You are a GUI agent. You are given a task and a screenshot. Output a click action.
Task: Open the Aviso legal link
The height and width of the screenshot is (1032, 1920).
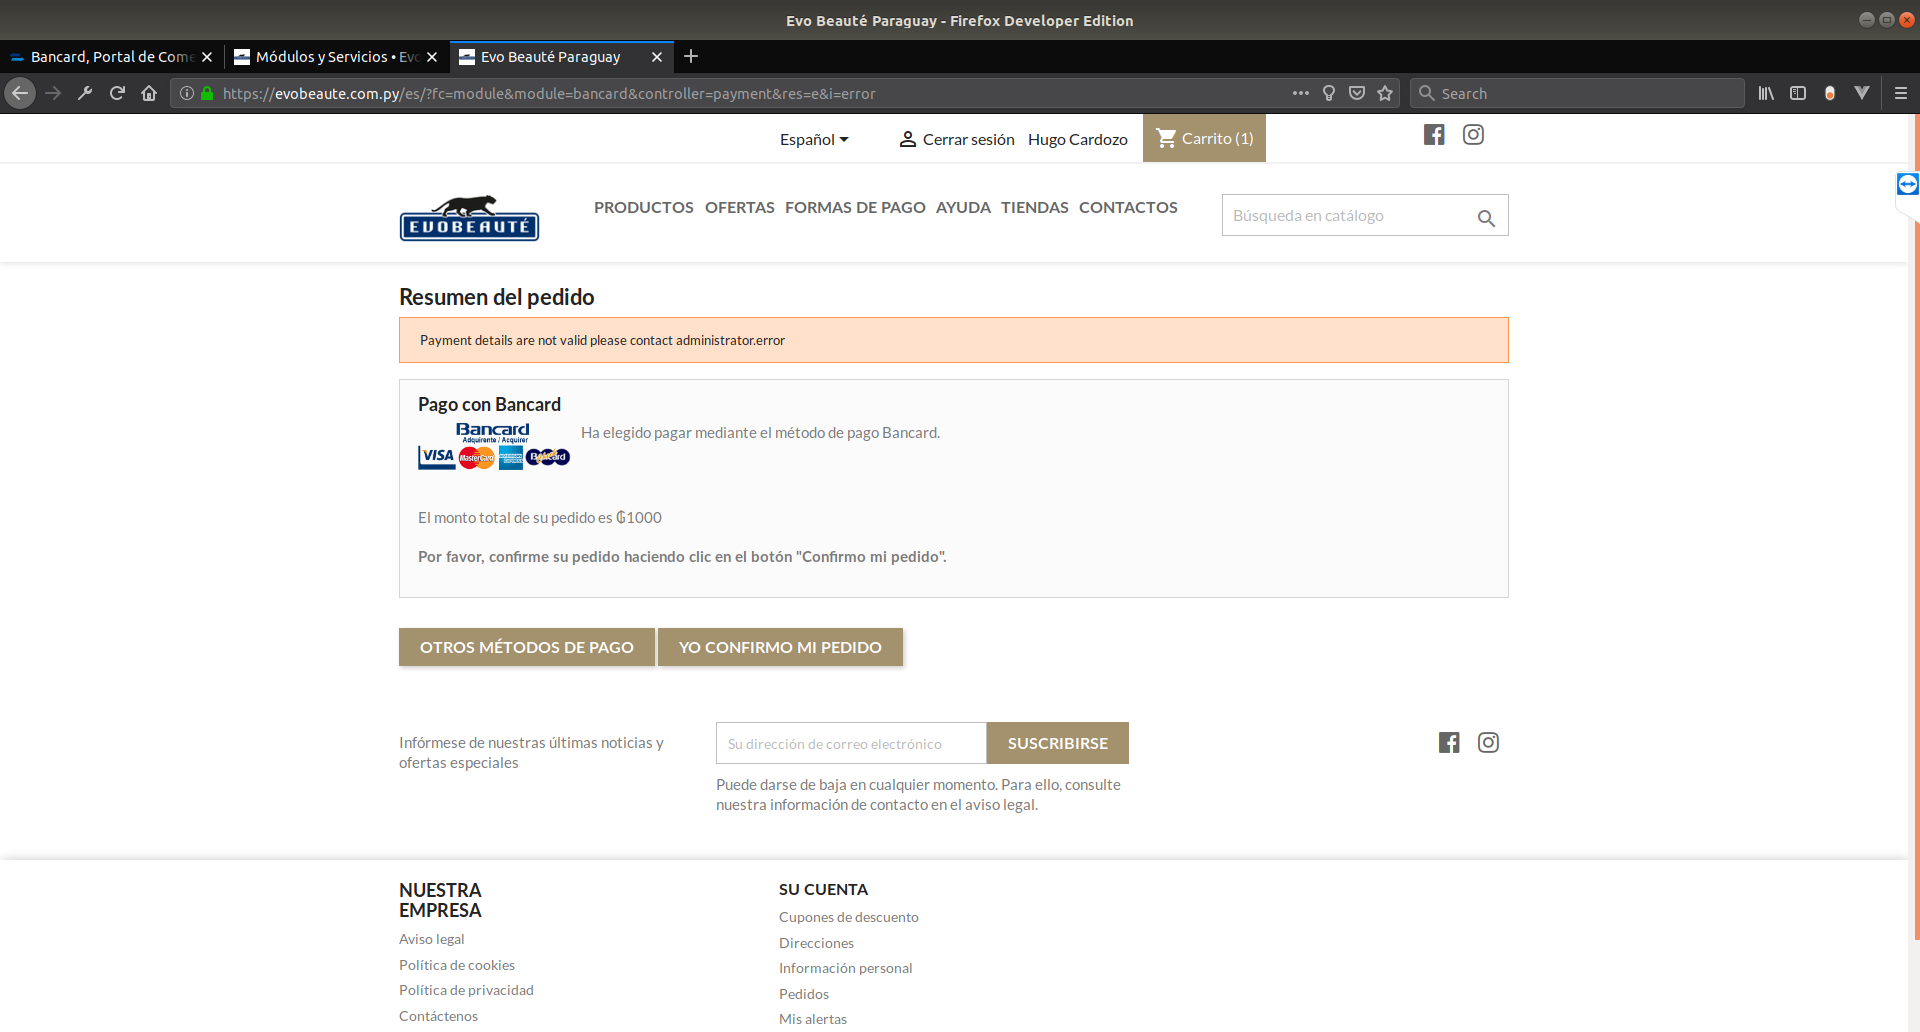[432, 939]
